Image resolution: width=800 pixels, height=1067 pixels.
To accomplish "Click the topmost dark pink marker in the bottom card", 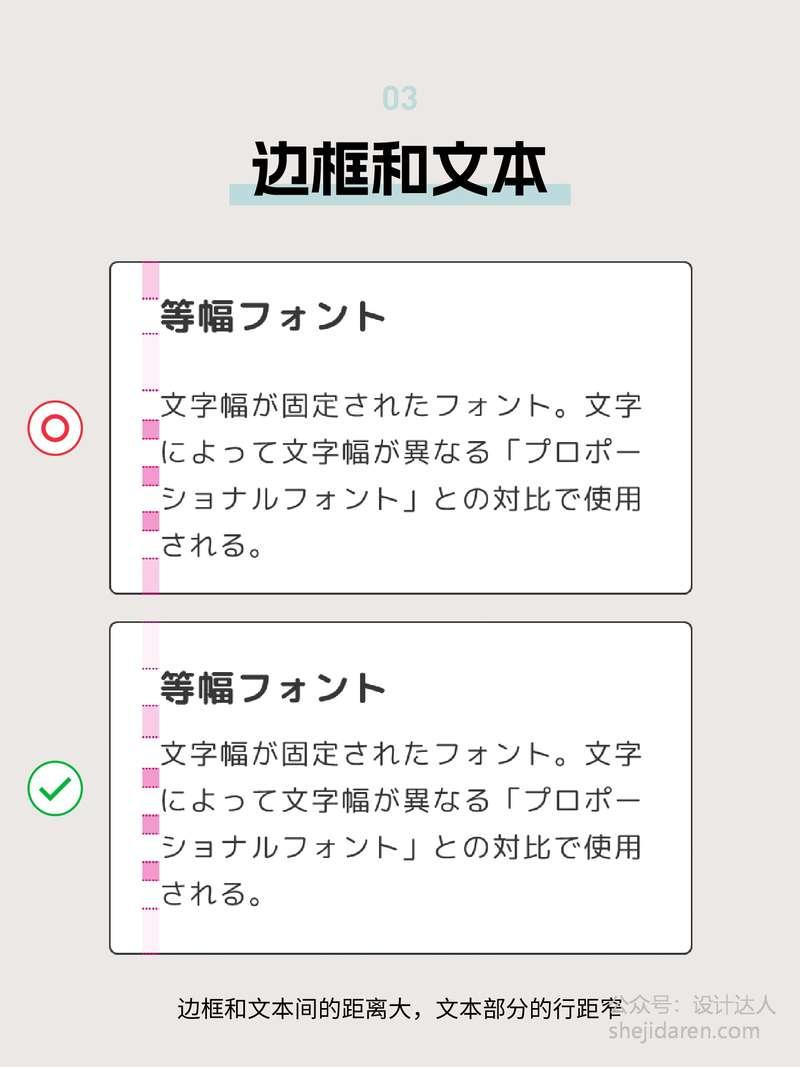I will 151,777.
